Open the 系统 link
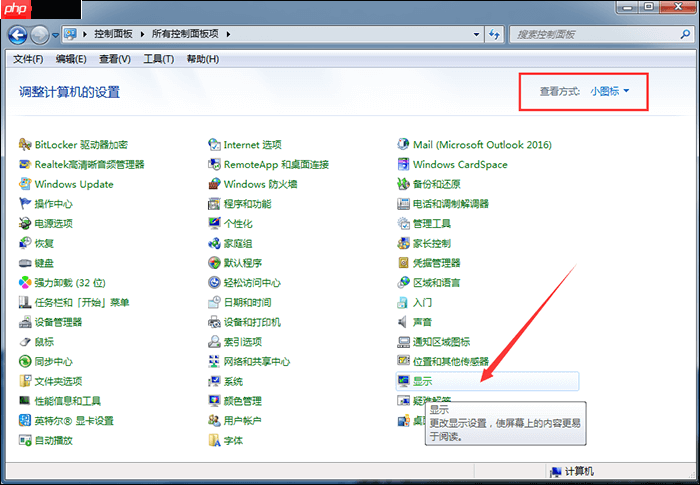The width and height of the screenshot is (700, 485). coord(233,381)
